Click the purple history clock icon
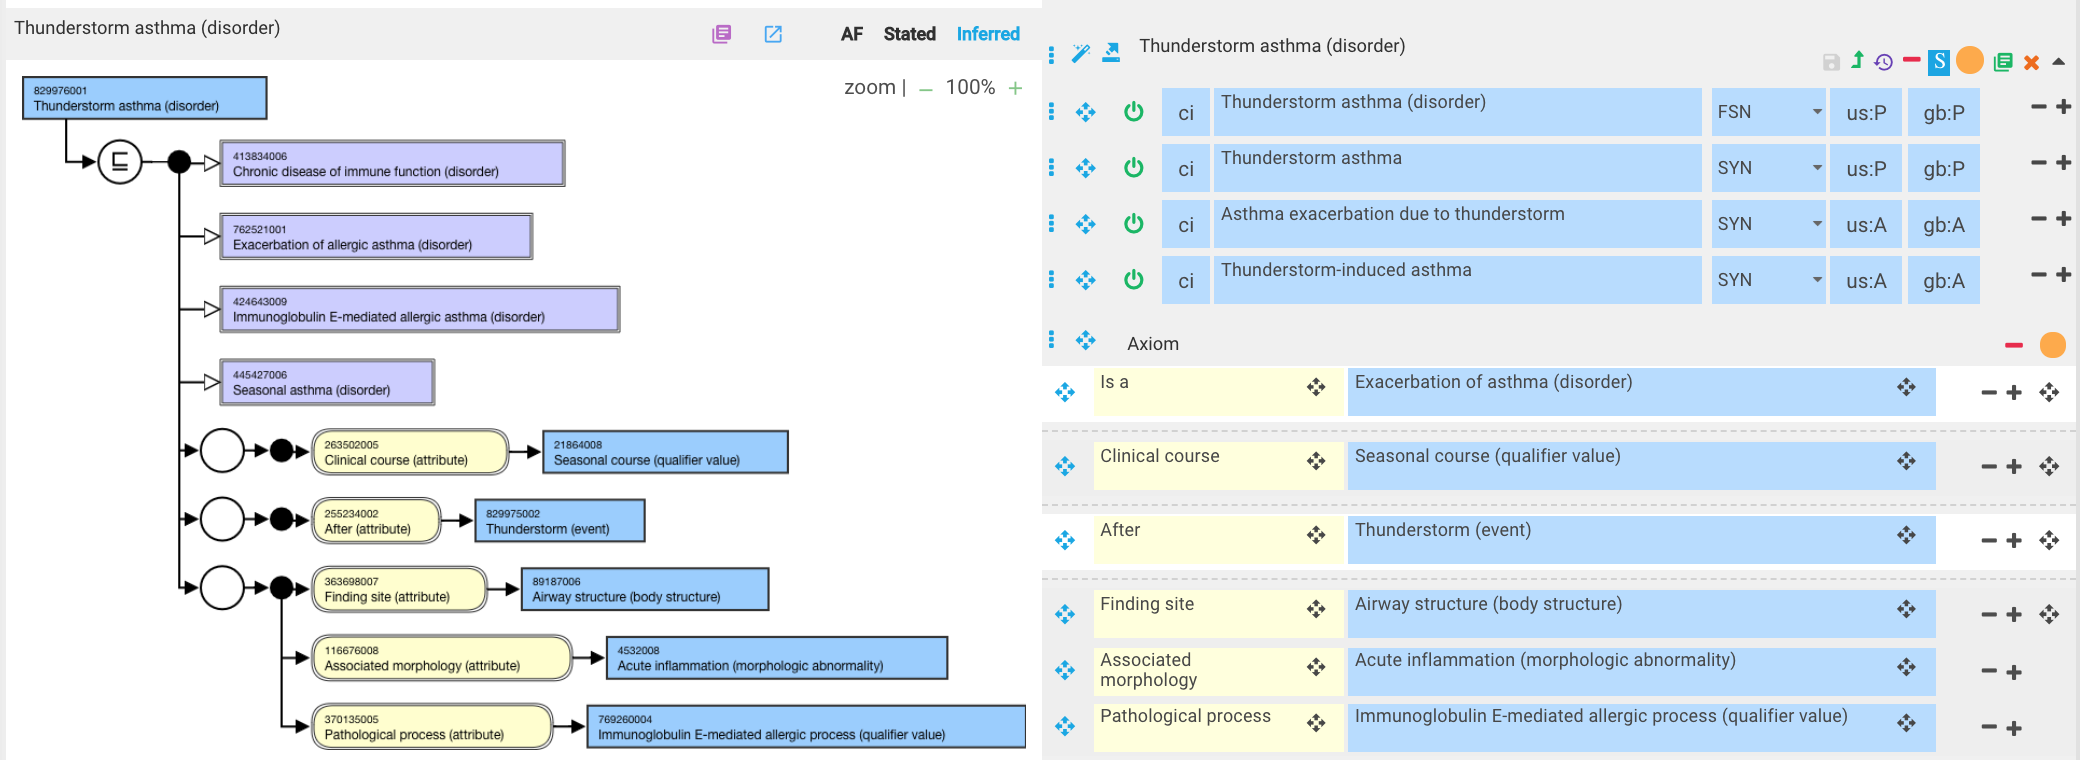 1883,62
